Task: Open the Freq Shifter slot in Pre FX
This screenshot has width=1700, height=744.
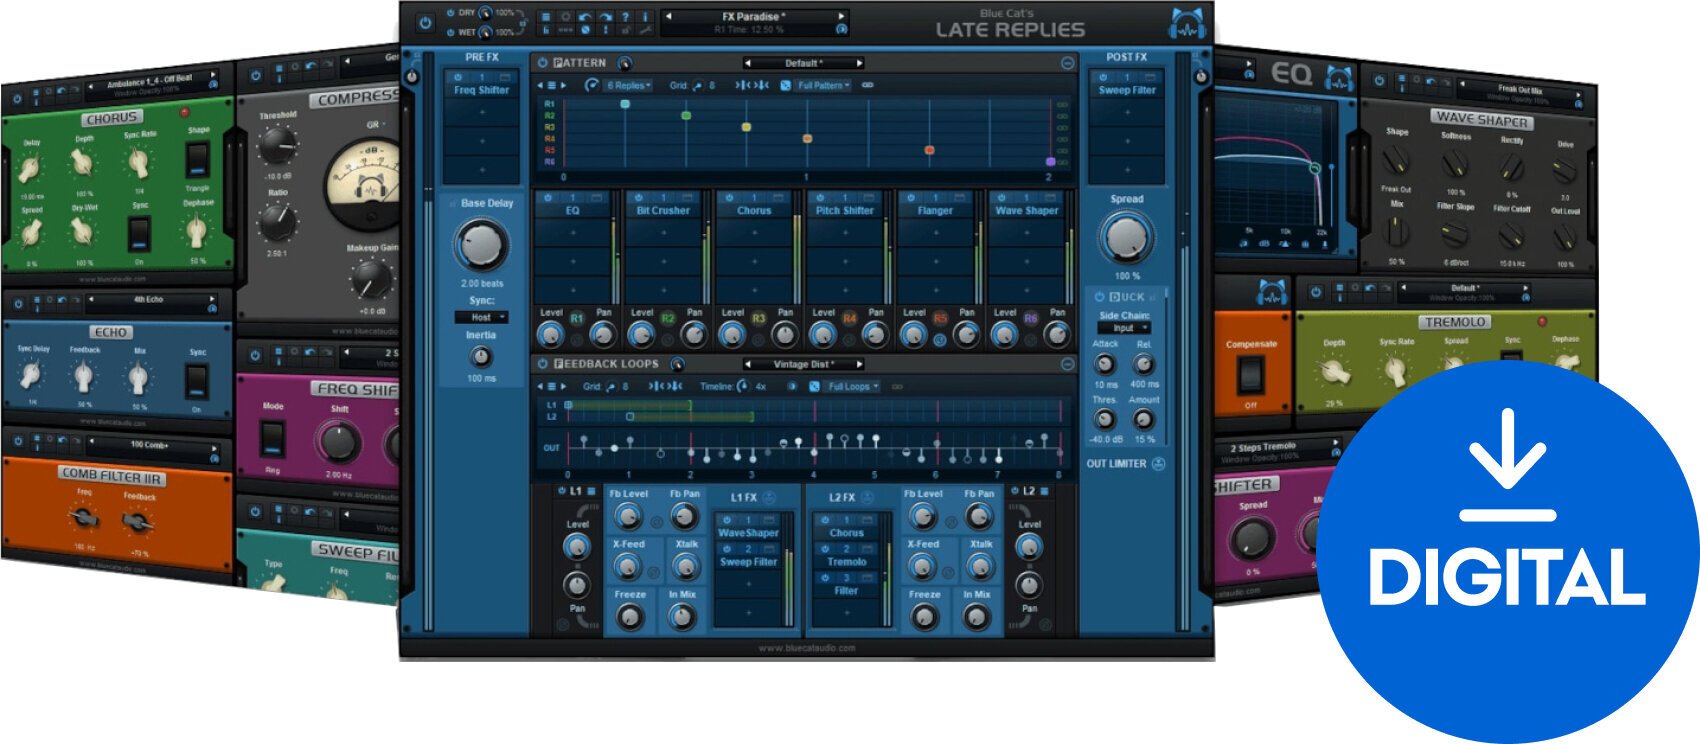Action: 481,90
